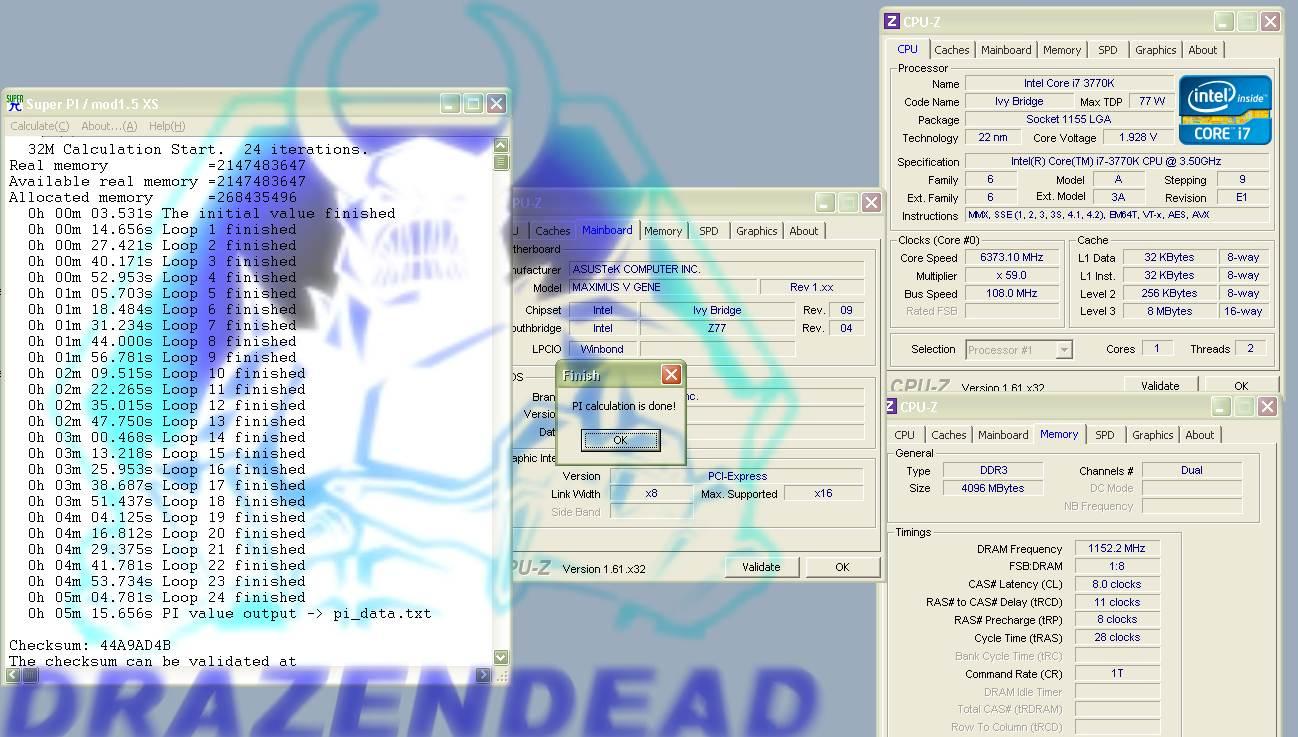Select the Memory tab in bottom CPU-Z window
Screen dimensions: 1298x737
click(1059, 434)
